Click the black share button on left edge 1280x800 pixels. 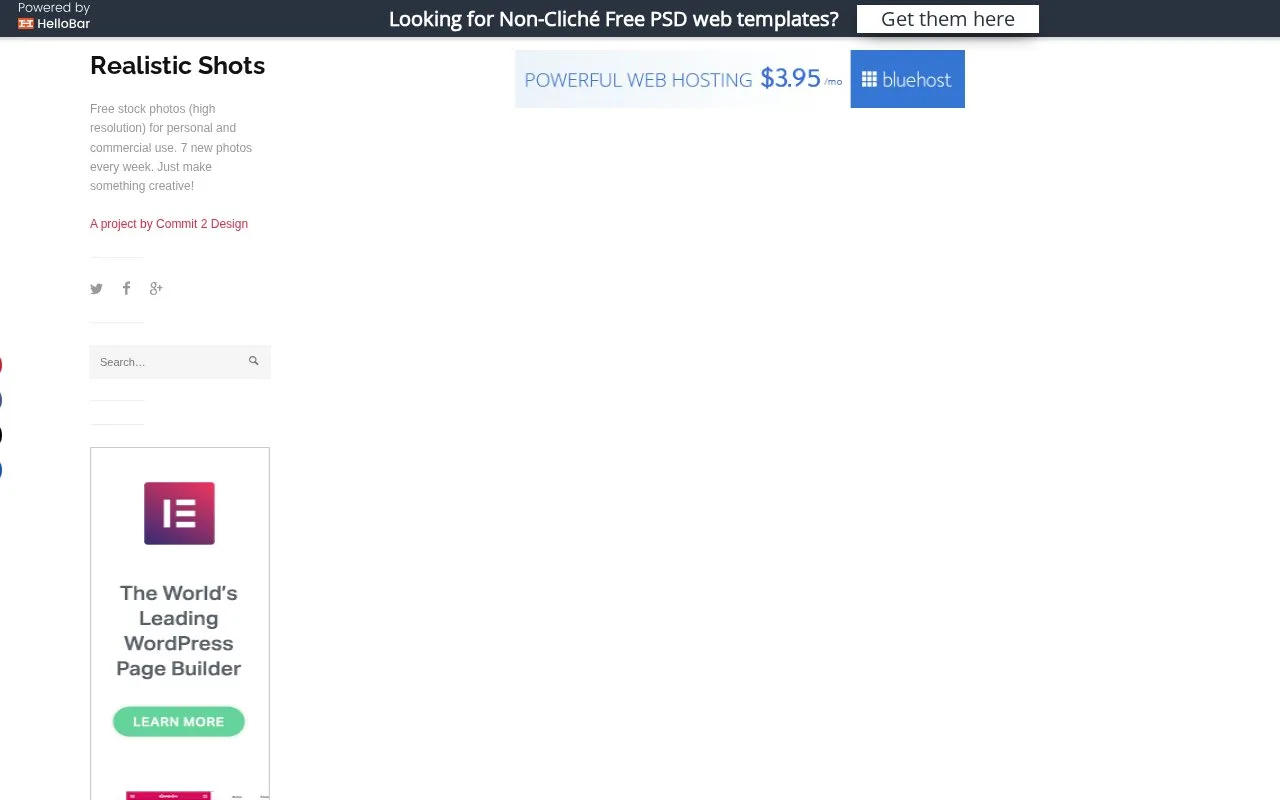click(1, 435)
